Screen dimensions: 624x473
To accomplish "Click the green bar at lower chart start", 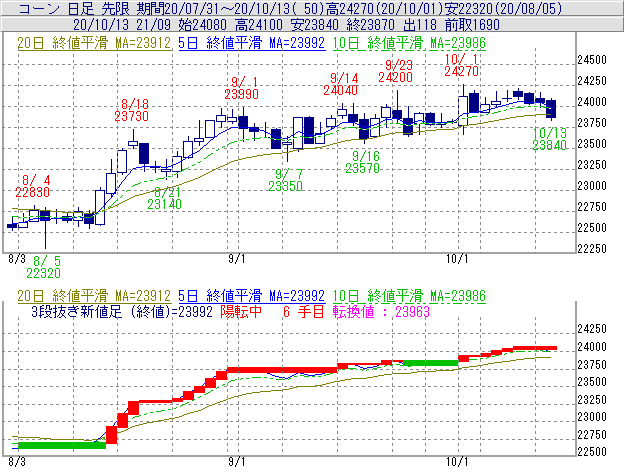I will coord(62,445).
